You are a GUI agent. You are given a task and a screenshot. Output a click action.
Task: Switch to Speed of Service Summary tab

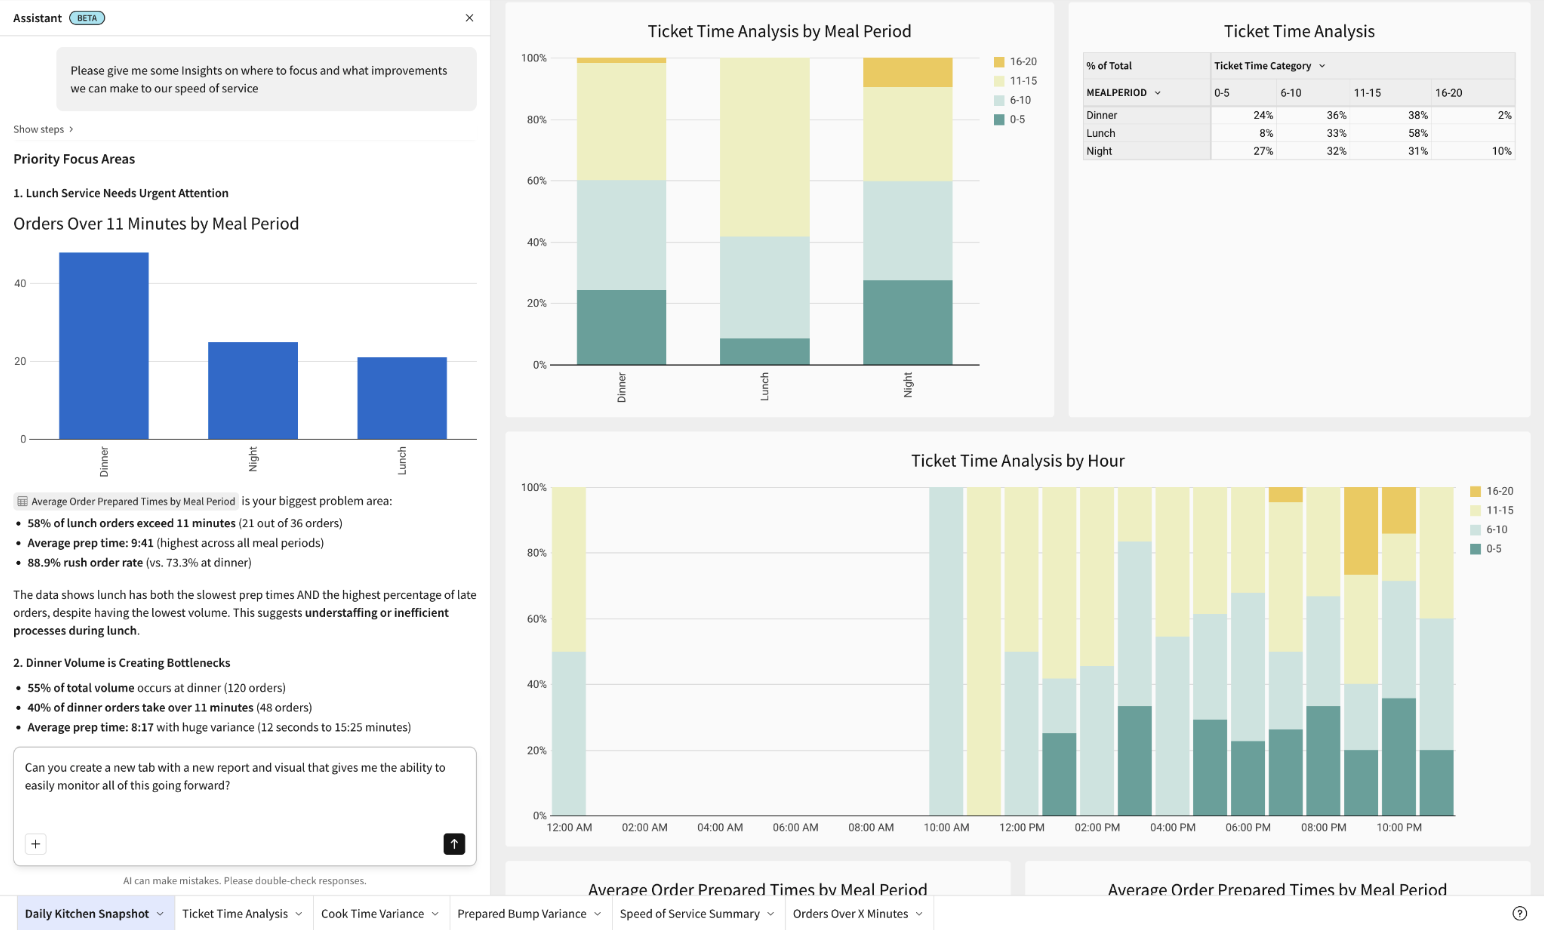690,914
